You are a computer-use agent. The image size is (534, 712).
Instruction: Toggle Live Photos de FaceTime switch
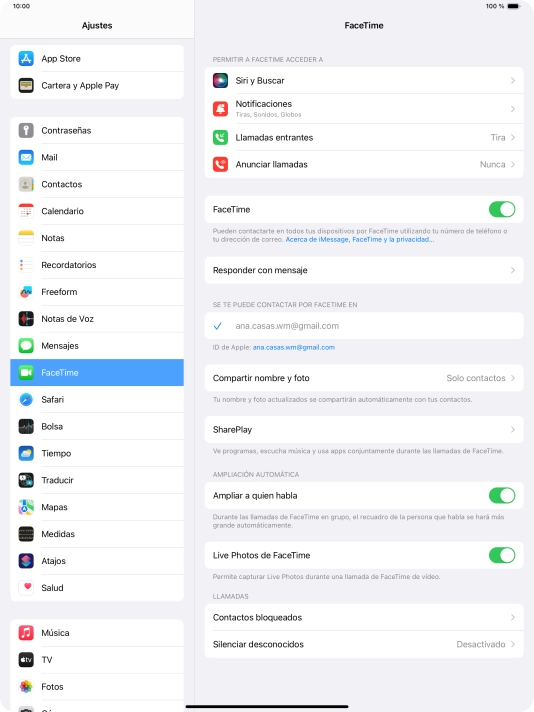tap(502, 555)
